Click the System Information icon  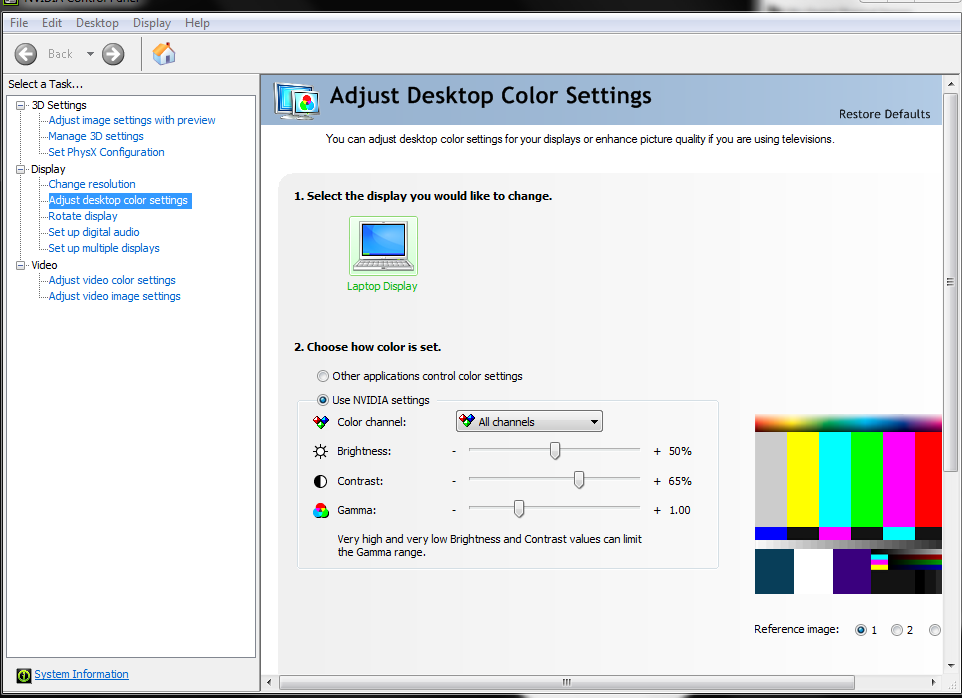[x=23, y=675]
